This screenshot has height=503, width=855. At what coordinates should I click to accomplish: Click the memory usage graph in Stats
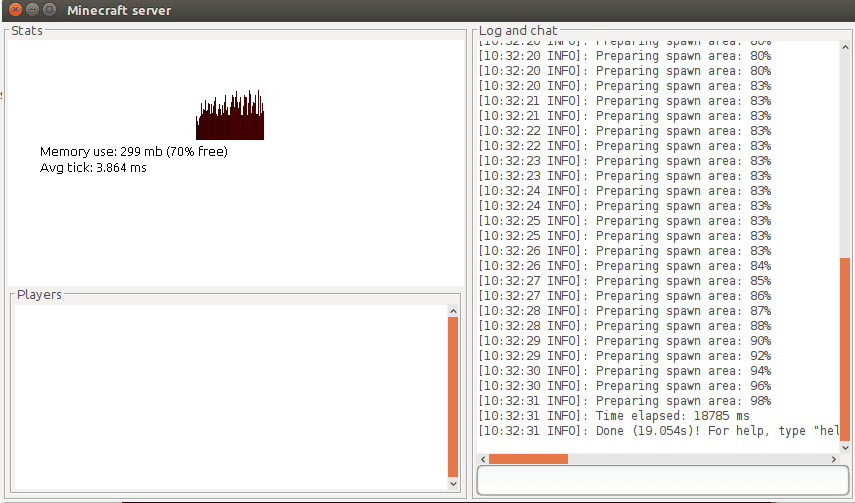pos(230,116)
